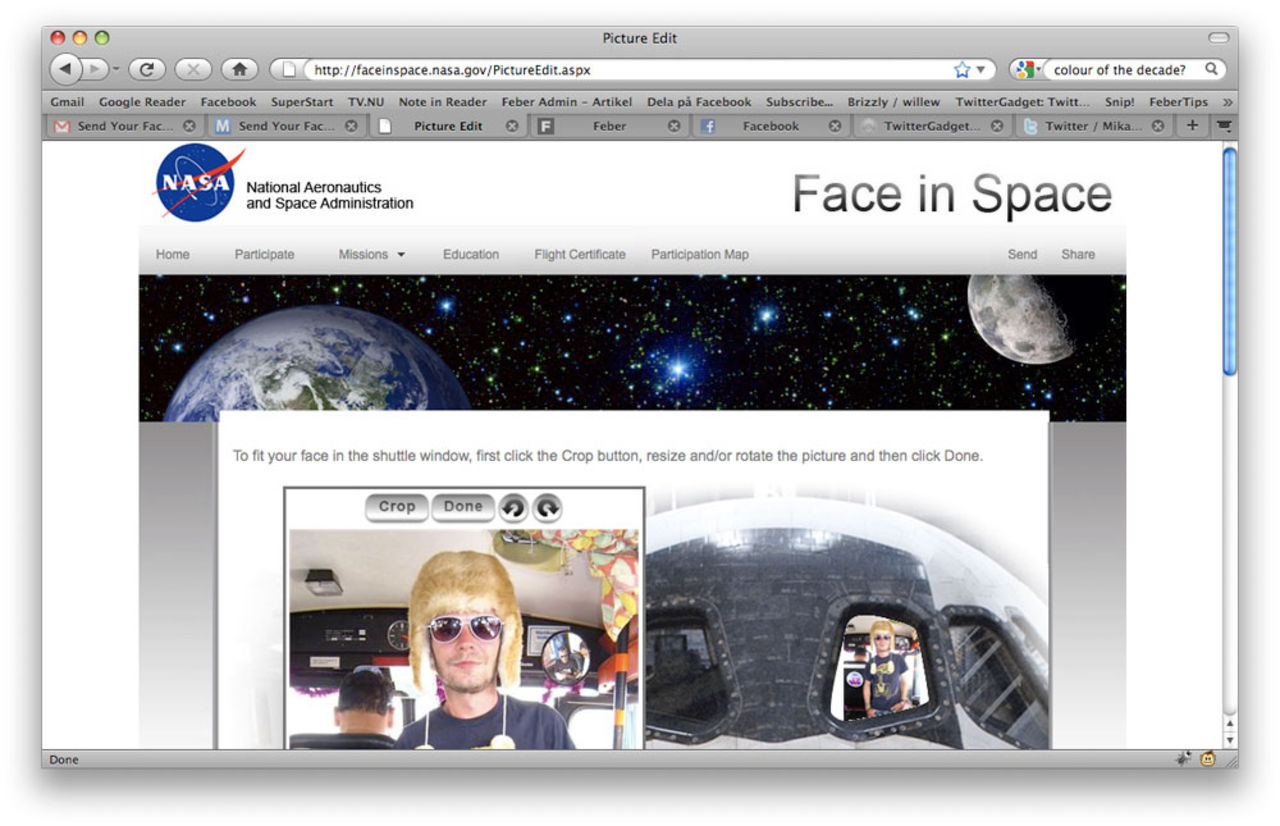
Task: Go to browser home page icon
Action: click(x=239, y=70)
